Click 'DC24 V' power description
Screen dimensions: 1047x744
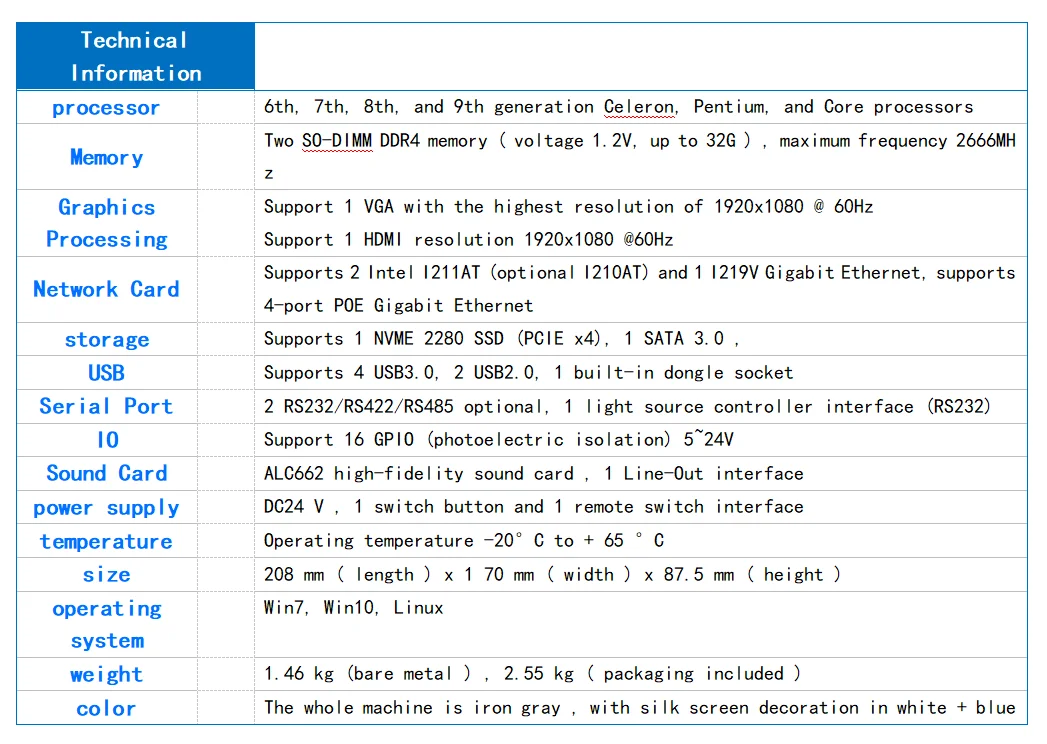[534, 506]
